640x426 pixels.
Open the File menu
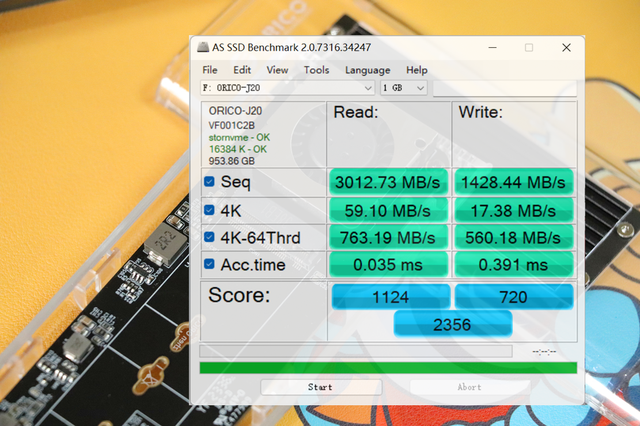[210, 70]
